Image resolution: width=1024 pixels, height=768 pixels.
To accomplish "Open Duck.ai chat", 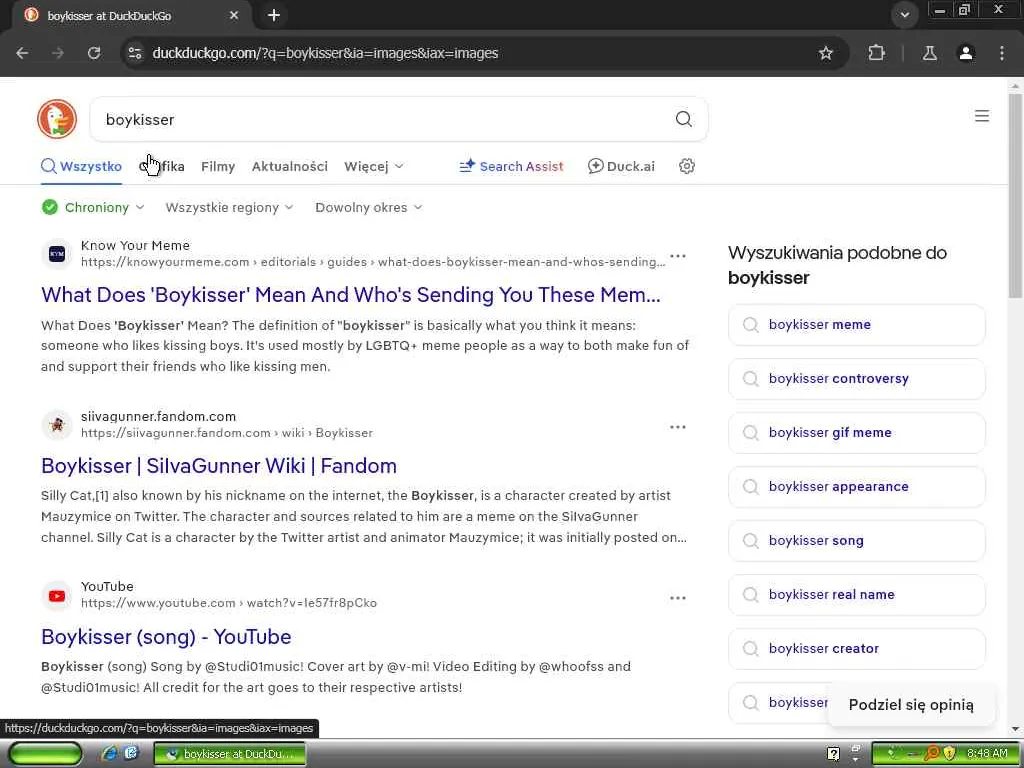I will 621,167.
